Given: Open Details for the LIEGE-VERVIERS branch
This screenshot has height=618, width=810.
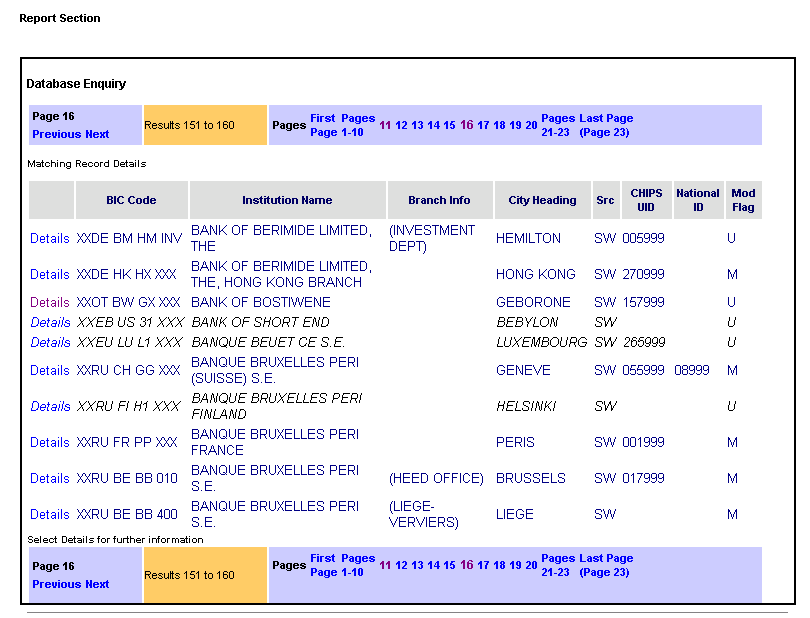Looking at the screenshot, I should coord(49,514).
